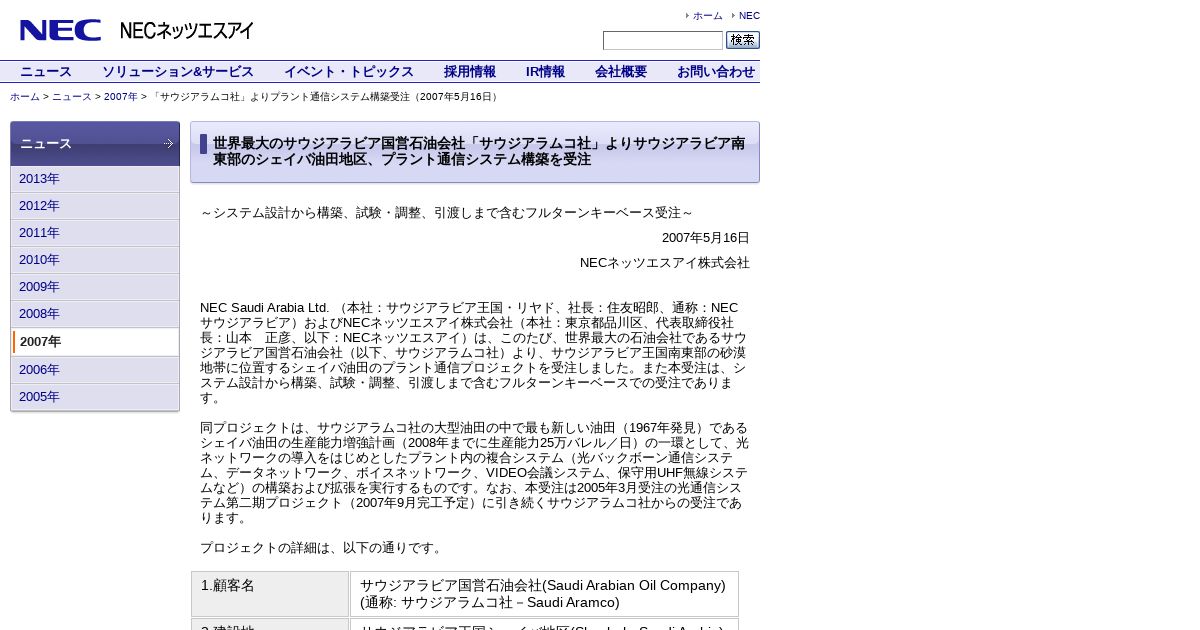Select the highlighted 2007年 sidebar item
This screenshot has width=1200, height=630.
point(95,342)
